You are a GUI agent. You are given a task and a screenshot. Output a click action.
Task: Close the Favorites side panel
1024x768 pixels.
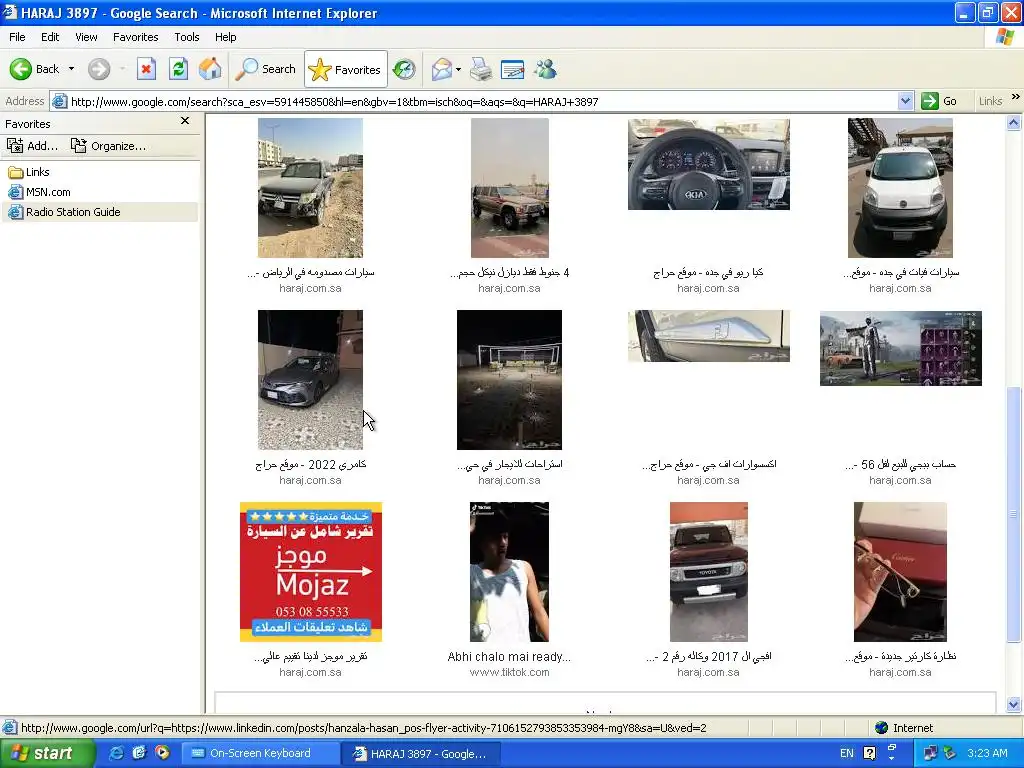[x=185, y=121]
